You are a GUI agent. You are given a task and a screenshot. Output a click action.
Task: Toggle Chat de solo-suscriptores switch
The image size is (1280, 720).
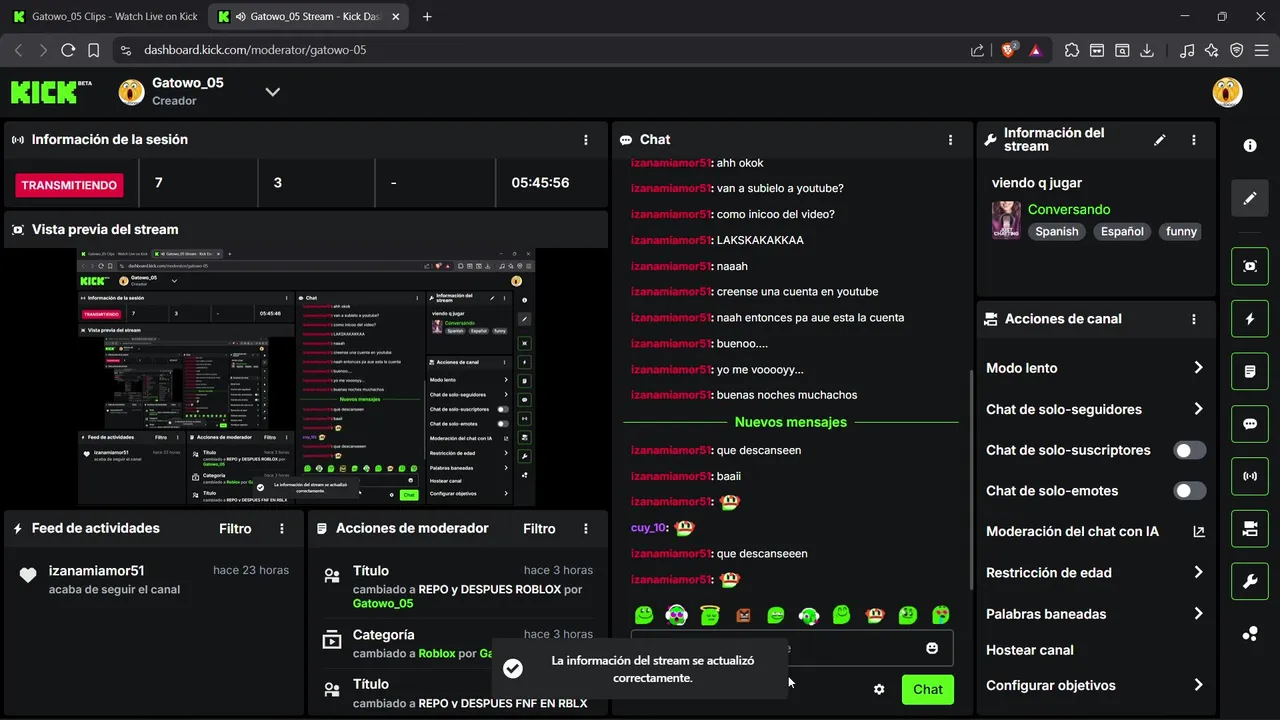point(1190,450)
